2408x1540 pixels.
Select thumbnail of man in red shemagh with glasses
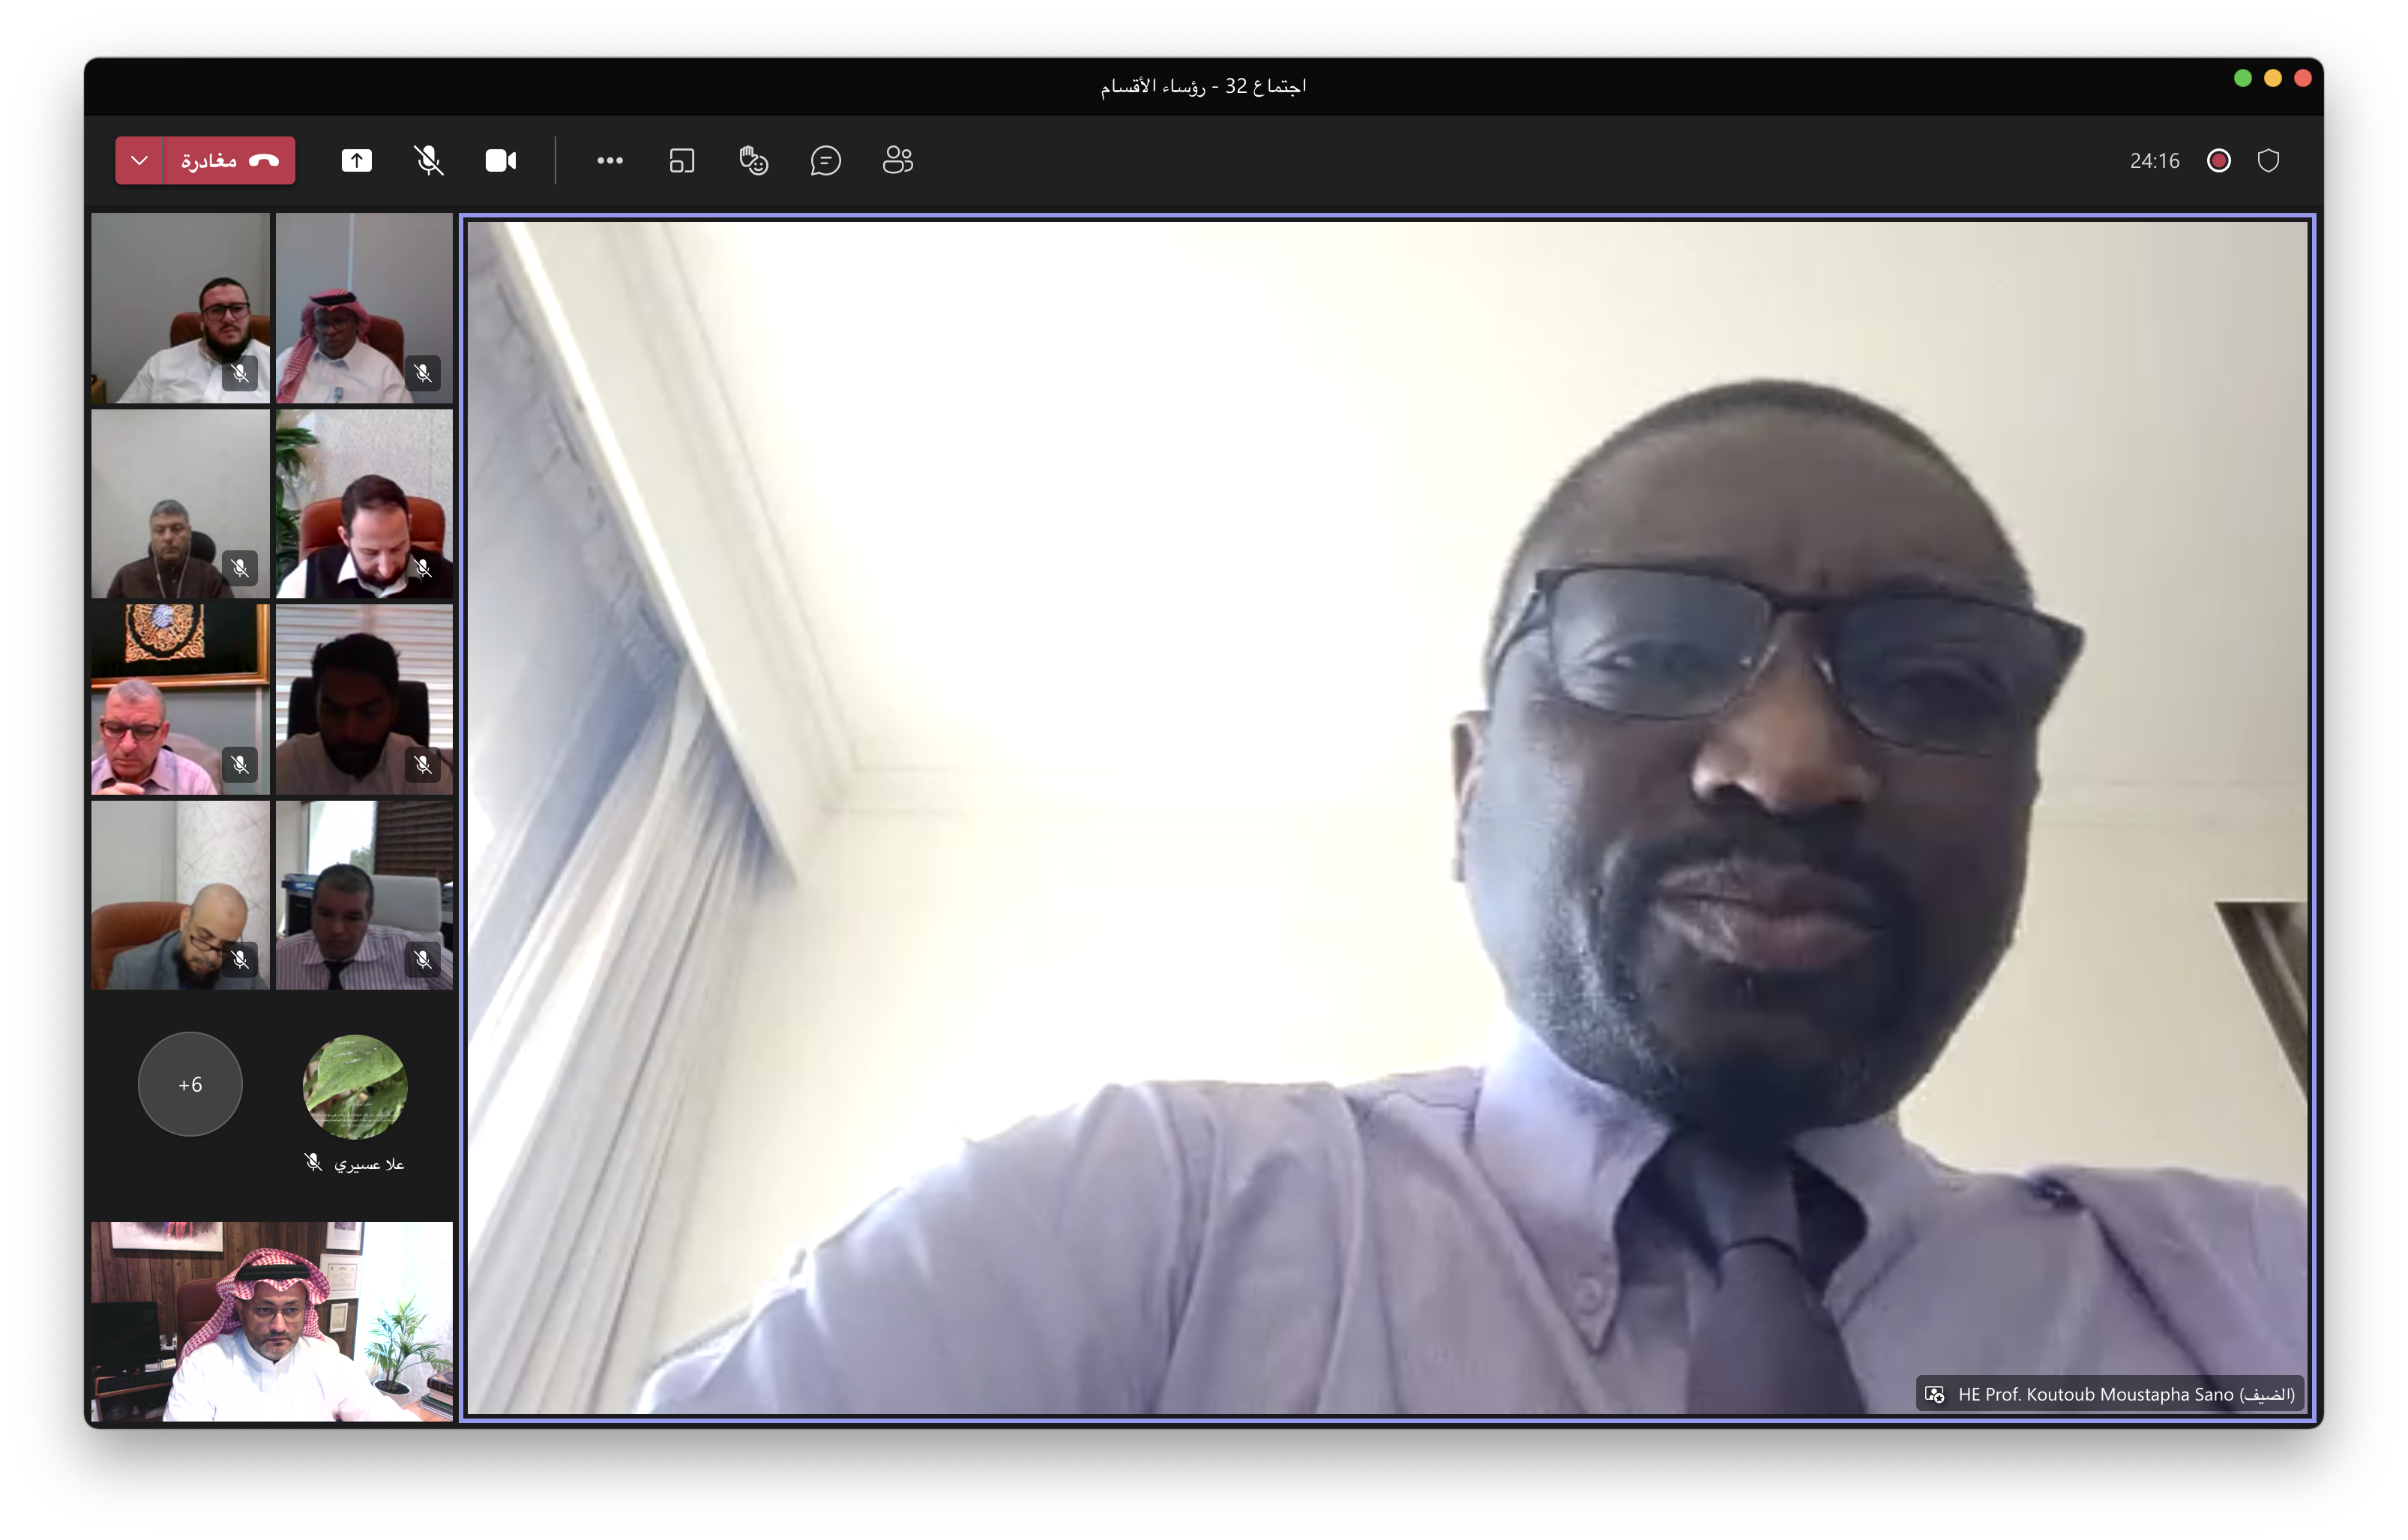(x=364, y=308)
